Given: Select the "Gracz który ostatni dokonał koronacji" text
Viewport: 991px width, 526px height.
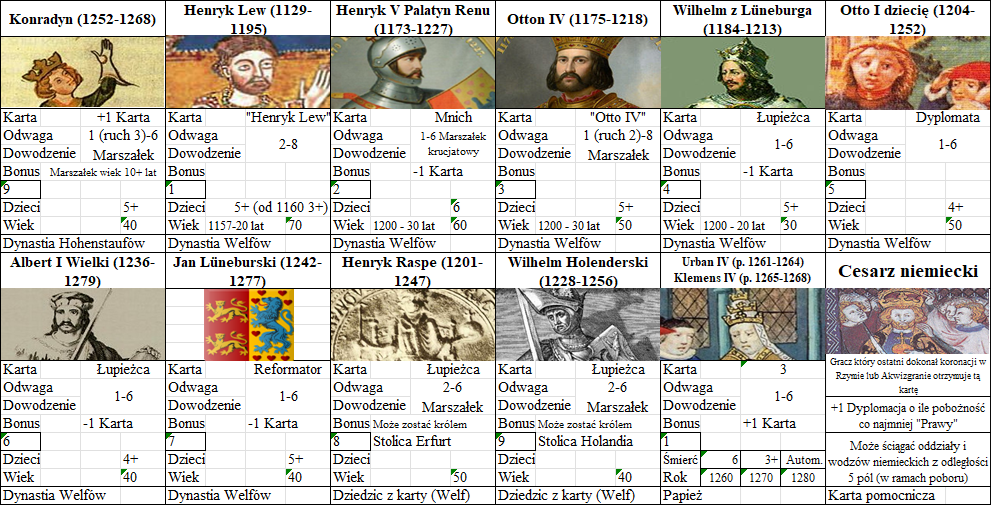Looking at the screenshot, I should (x=908, y=376).
